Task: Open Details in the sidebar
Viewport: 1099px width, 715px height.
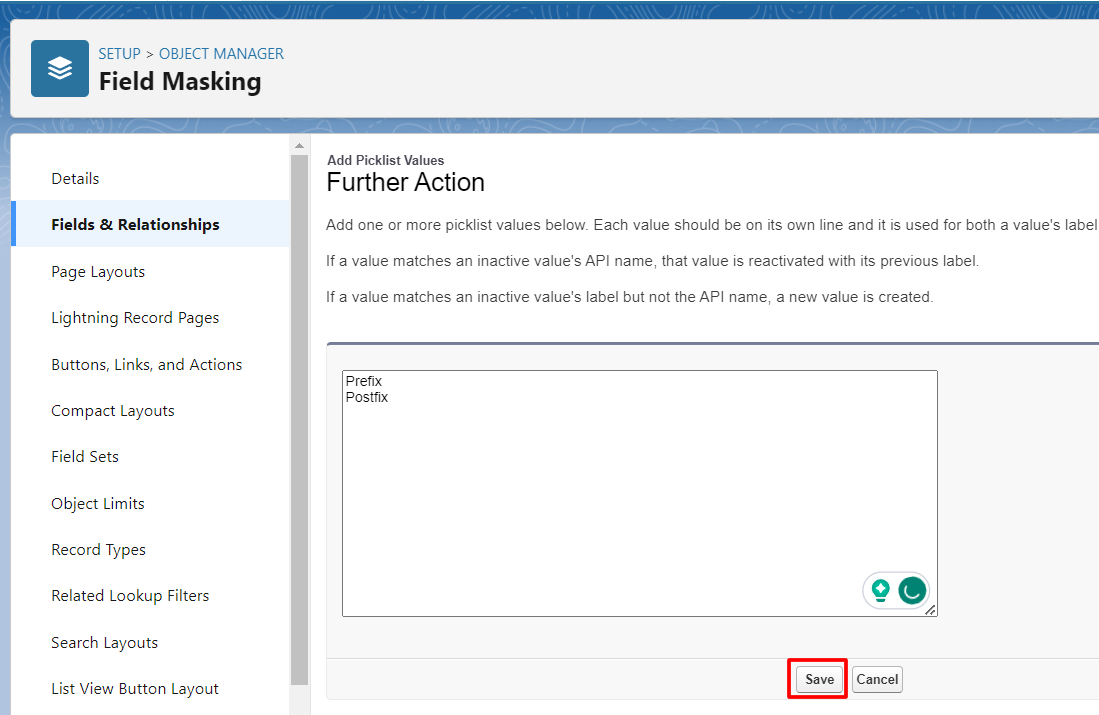Action: (x=75, y=179)
